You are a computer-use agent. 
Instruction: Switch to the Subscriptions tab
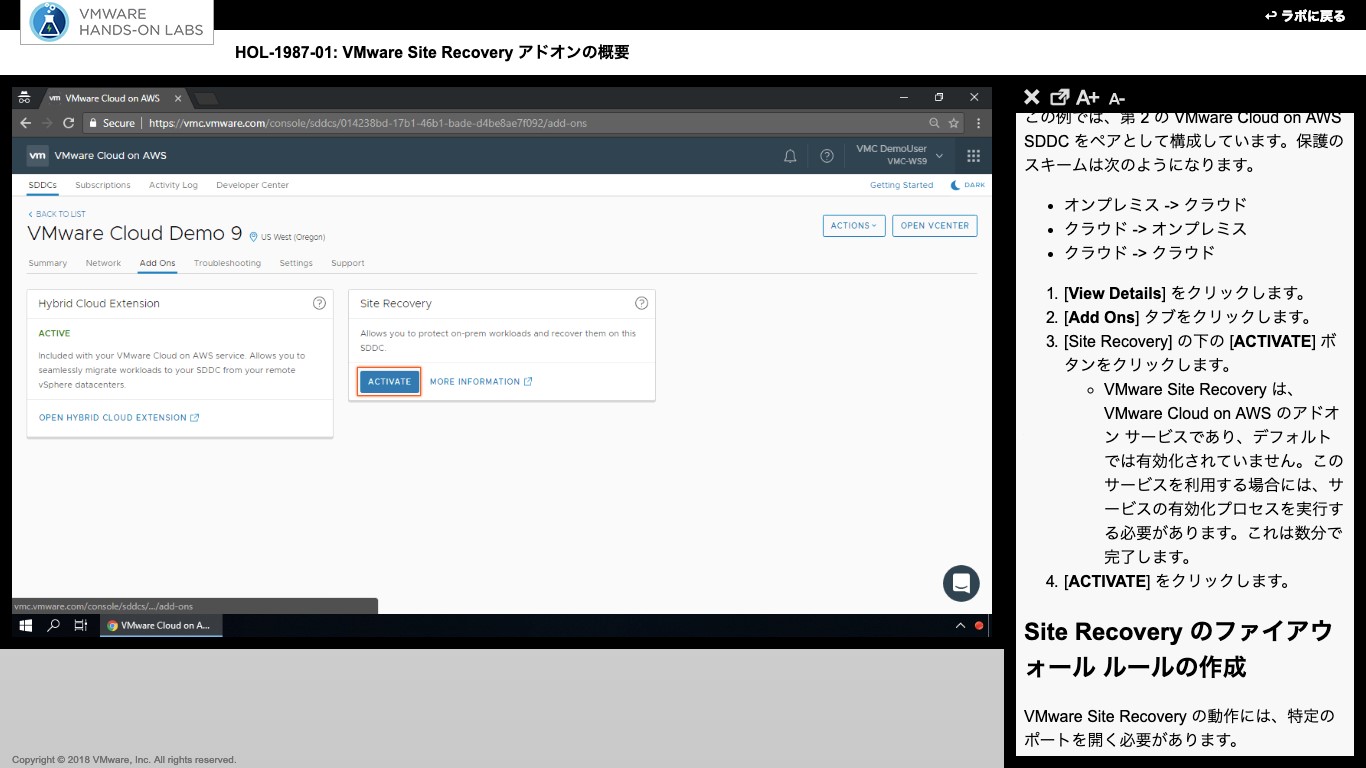[103, 185]
